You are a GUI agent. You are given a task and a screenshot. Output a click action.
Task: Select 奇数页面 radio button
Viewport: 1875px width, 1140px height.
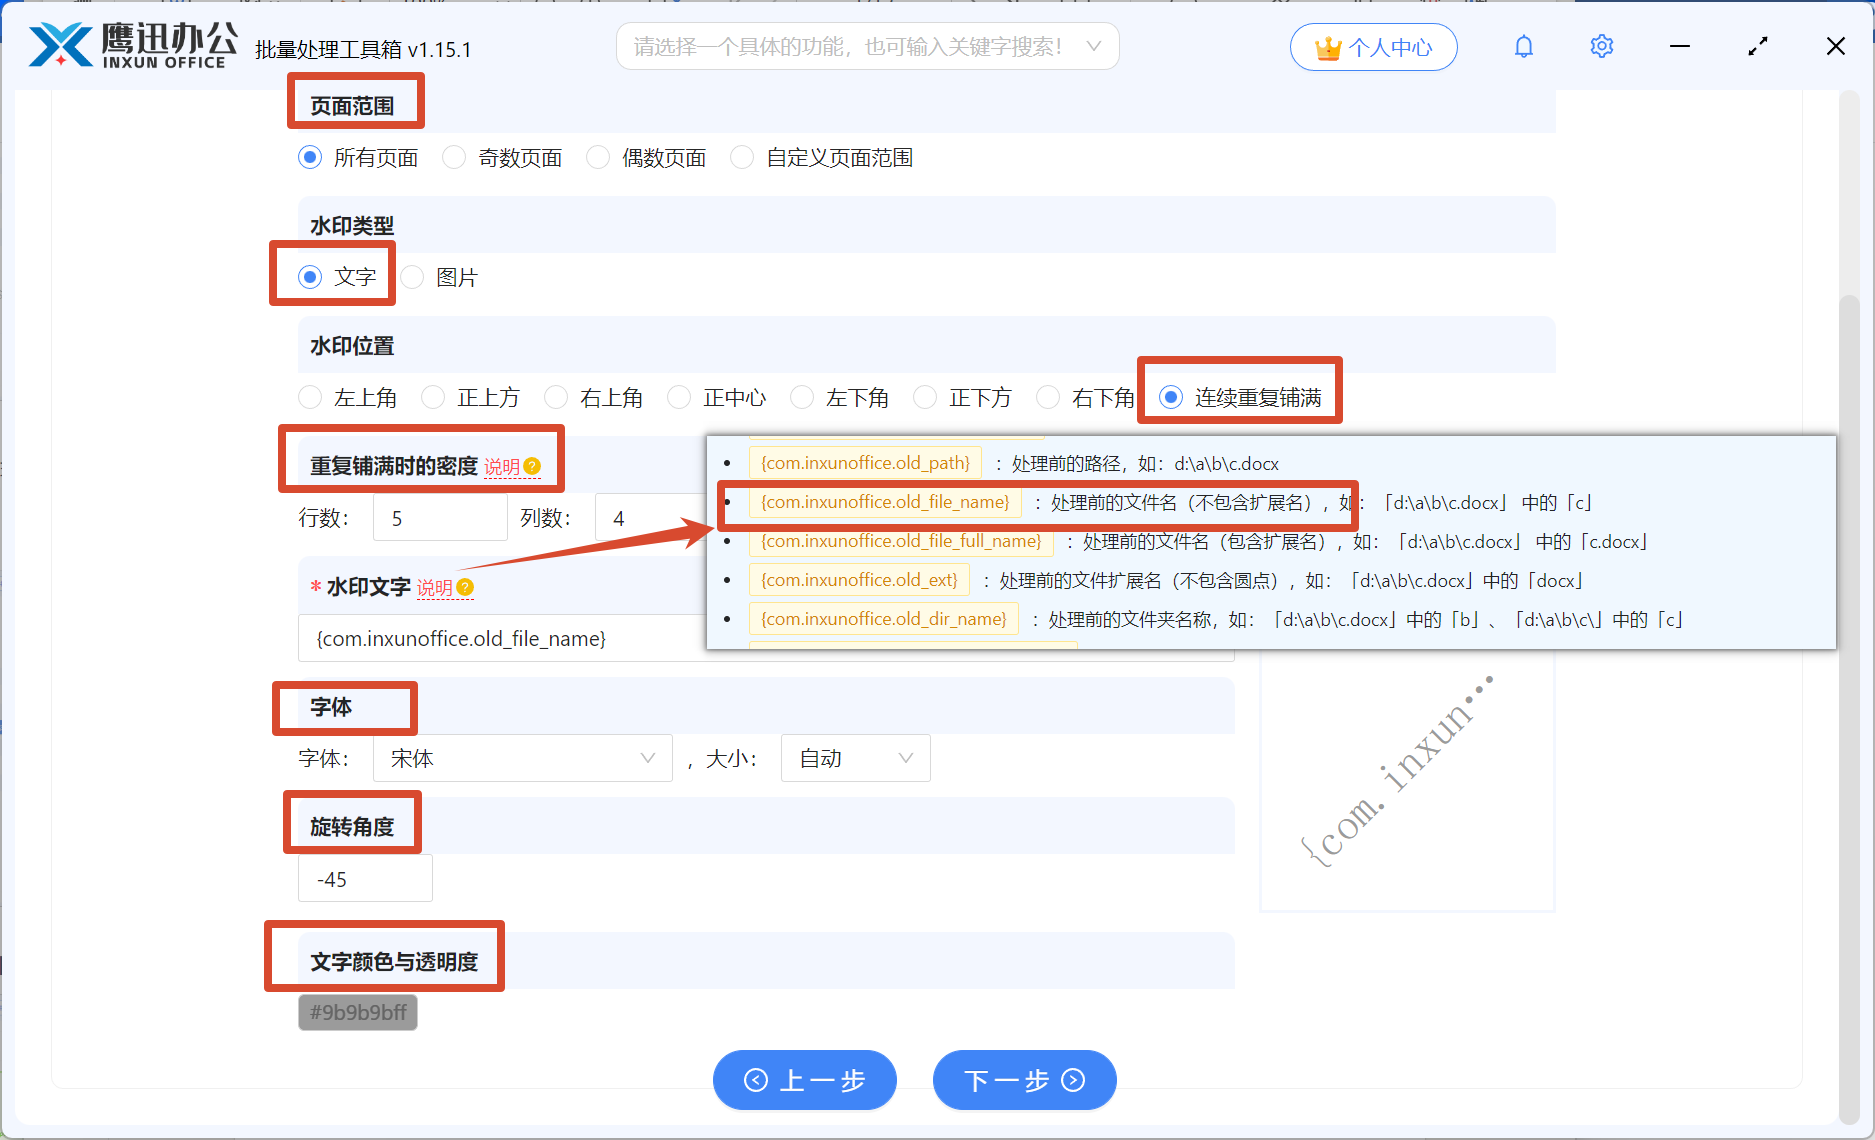point(454,158)
